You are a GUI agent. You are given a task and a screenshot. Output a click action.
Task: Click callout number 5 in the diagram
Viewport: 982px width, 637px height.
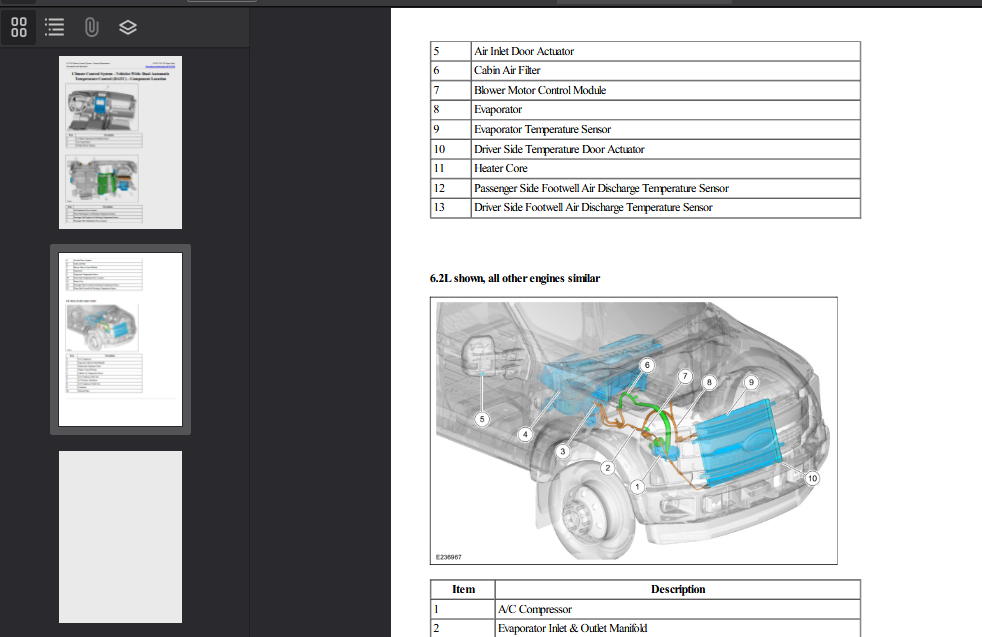482,419
